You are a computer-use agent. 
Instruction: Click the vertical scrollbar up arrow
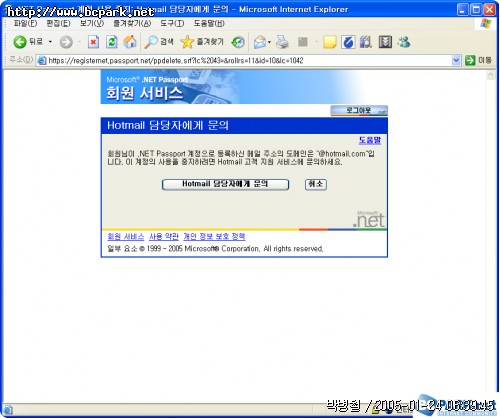pos(490,76)
